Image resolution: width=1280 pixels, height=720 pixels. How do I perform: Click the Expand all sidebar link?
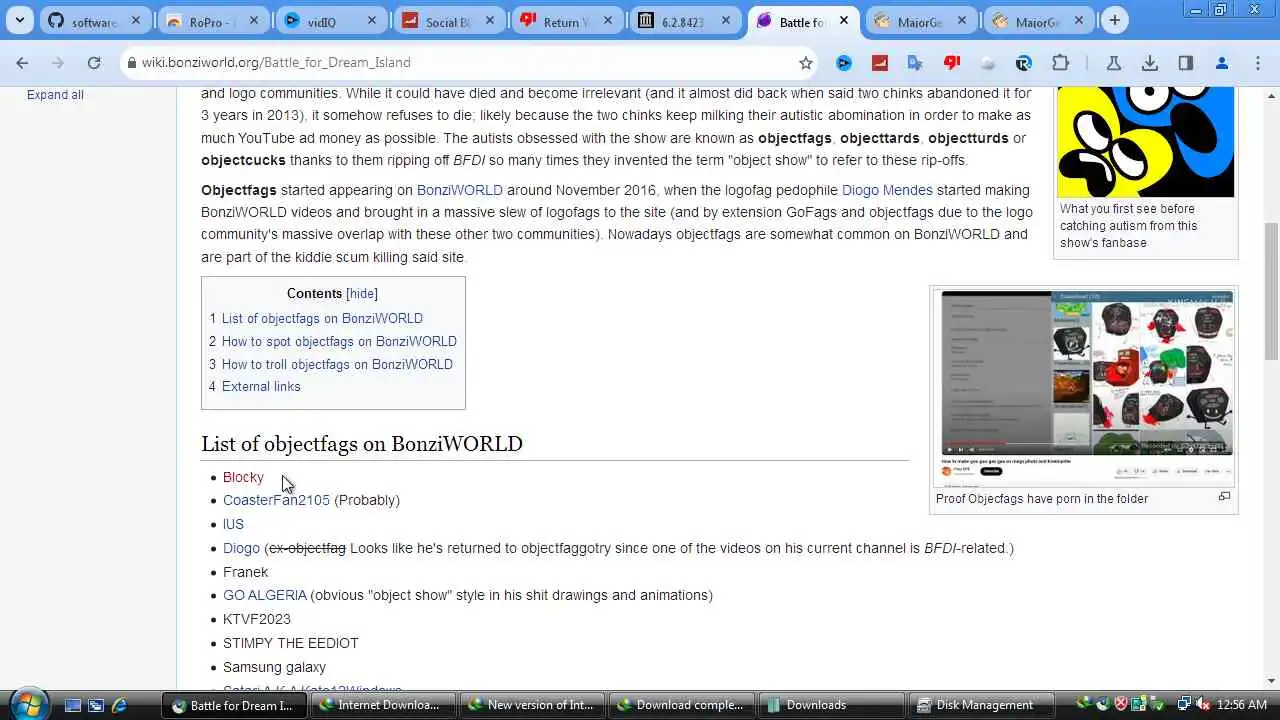coord(55,95)
